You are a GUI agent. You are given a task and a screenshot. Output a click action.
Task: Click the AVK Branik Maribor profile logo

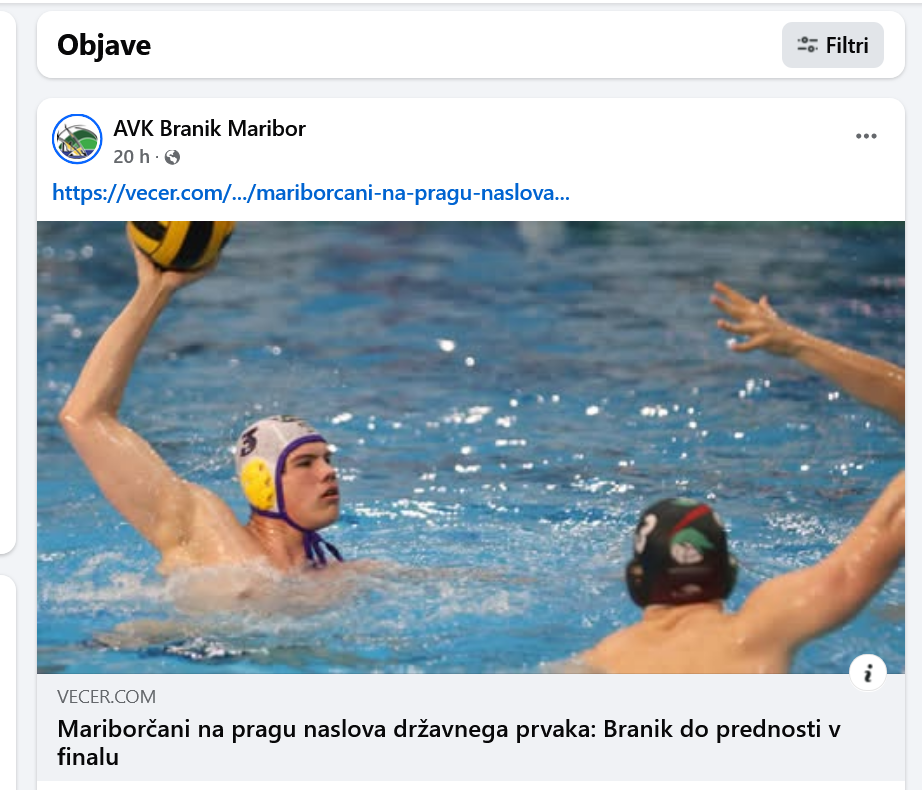77,139
